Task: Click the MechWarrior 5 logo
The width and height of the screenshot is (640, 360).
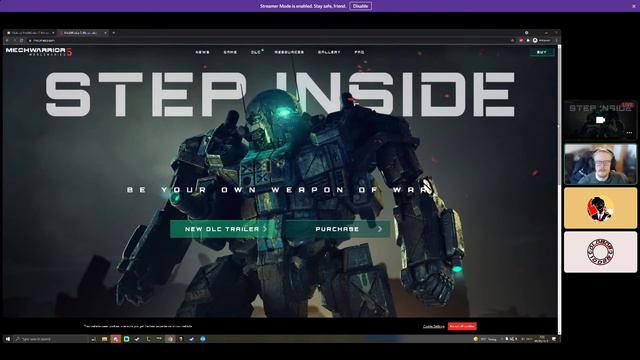Action: click(39, 51)
